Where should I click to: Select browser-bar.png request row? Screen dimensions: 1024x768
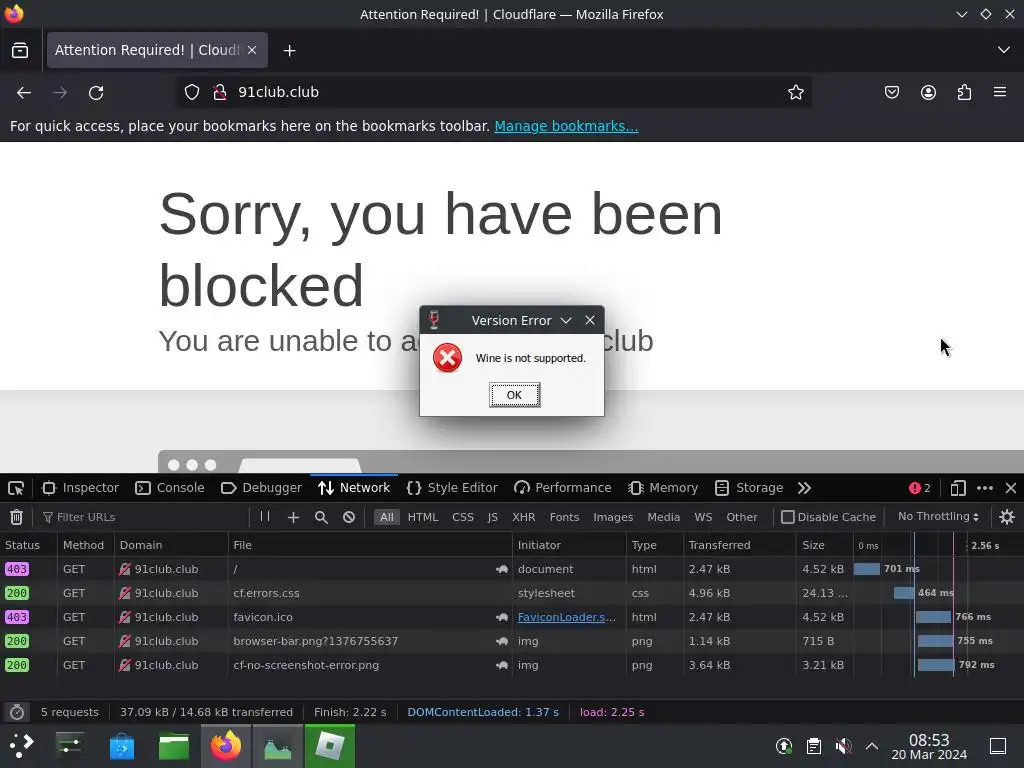[x=512, y=641]
